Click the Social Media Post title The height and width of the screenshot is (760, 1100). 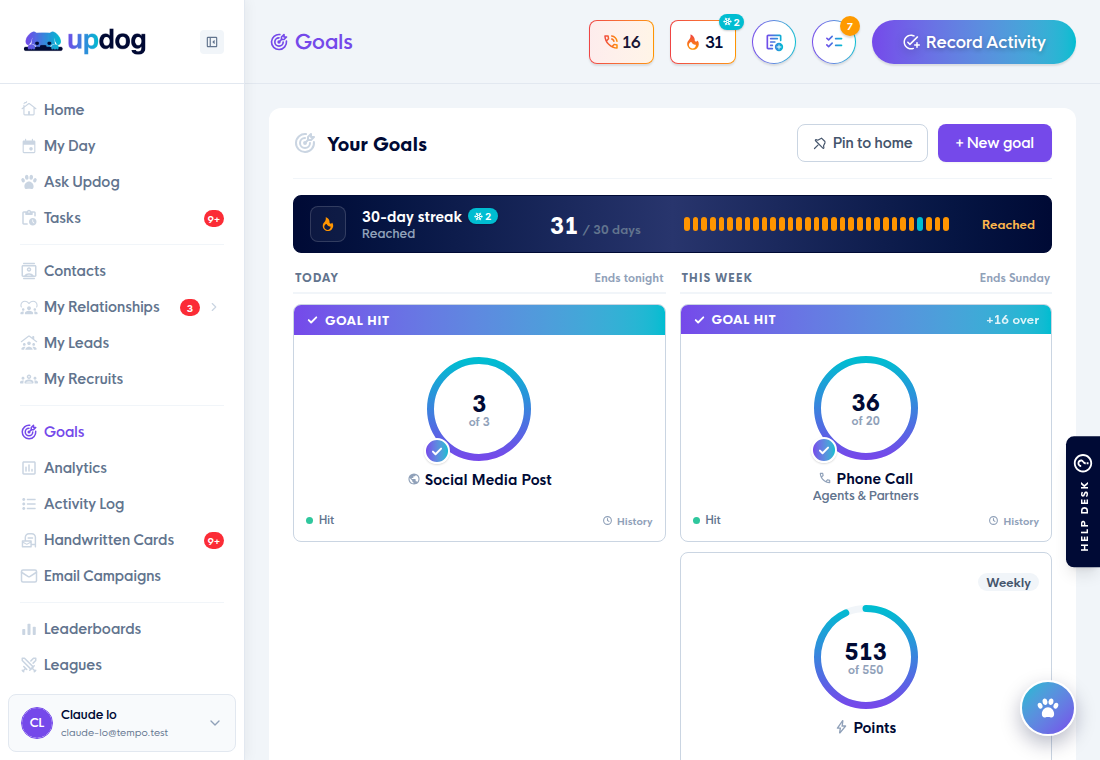(488, 480)
